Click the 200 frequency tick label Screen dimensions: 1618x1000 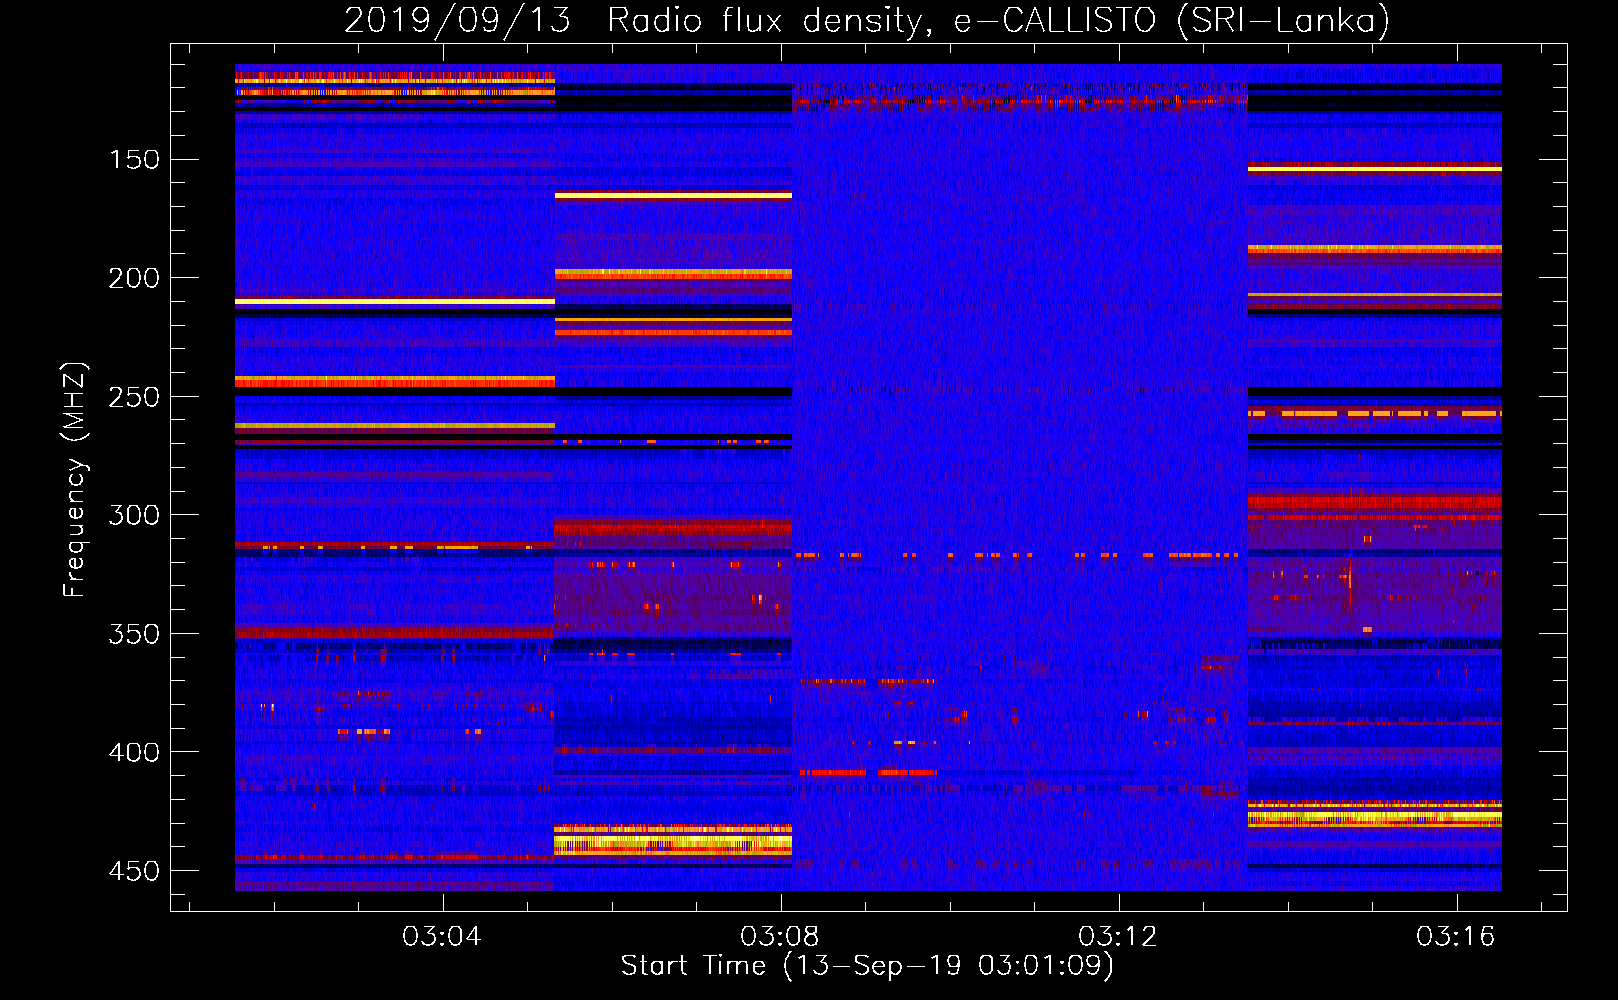click(x=134, y=278)
